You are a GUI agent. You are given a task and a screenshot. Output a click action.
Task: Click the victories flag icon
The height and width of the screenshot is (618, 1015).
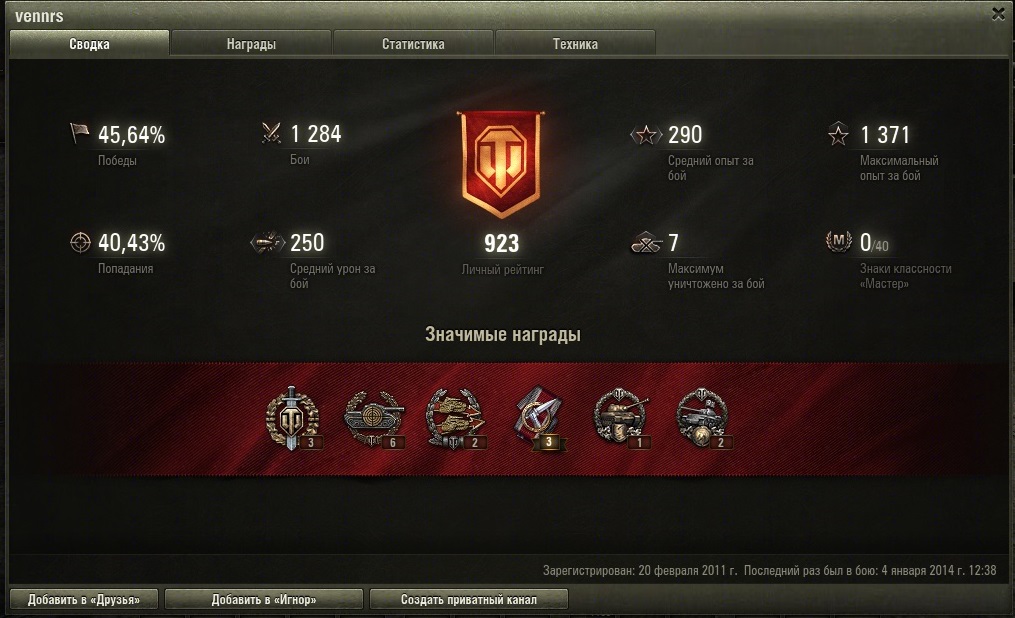point(79,133)
